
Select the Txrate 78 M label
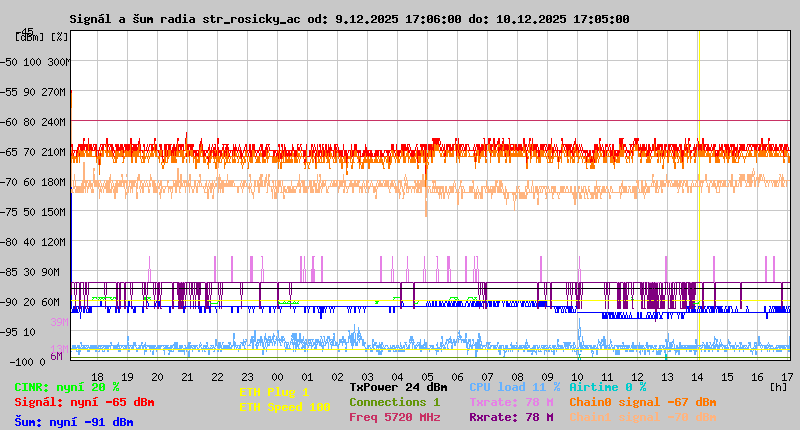click(x=511, y=402)
